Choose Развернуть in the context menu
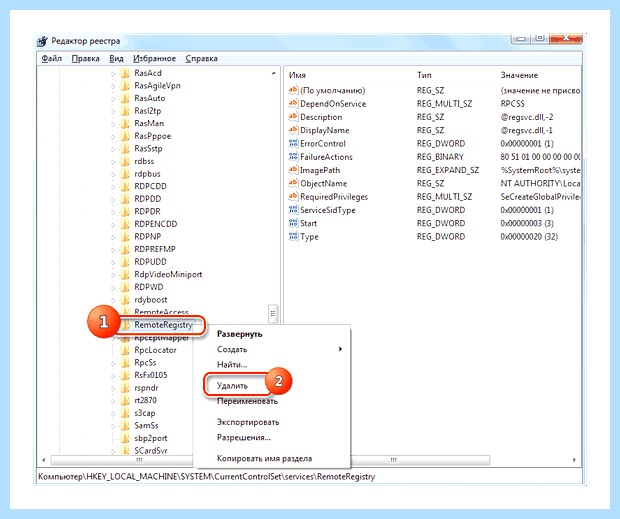The width and height of the screenshot is (620, 519). (240, 334)
